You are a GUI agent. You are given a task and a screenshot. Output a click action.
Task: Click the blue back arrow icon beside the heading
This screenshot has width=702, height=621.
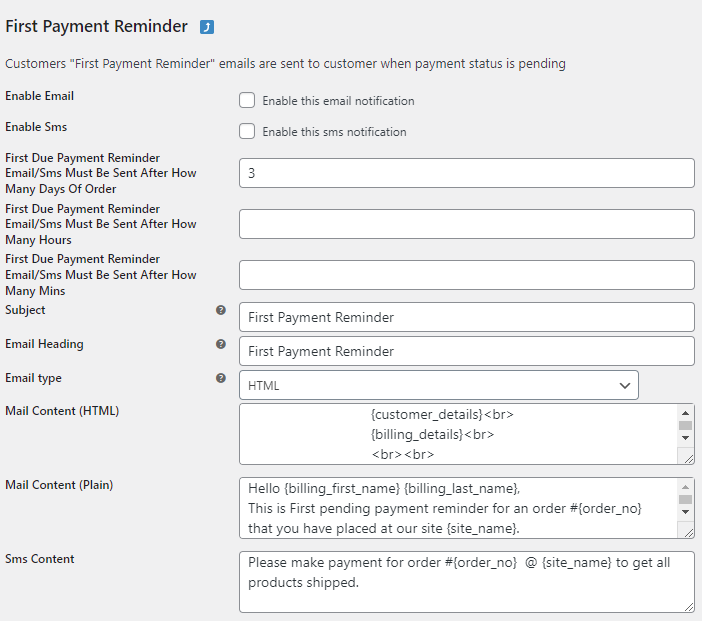[x=207, y=27]
